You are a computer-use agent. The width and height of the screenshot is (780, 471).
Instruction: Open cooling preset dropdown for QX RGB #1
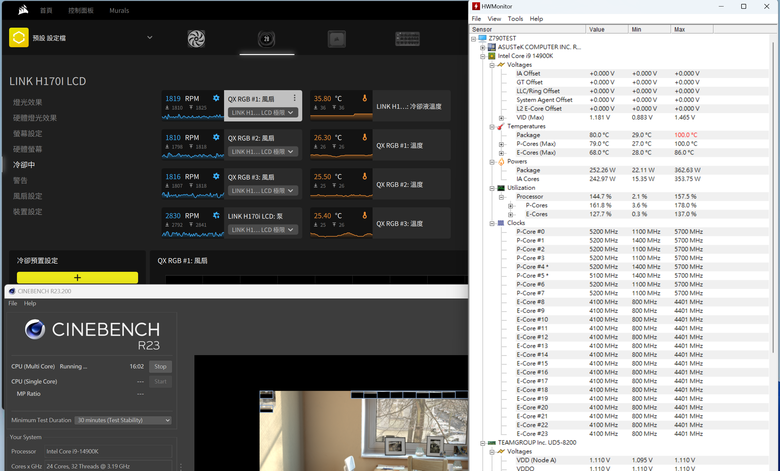coord(263,112)
